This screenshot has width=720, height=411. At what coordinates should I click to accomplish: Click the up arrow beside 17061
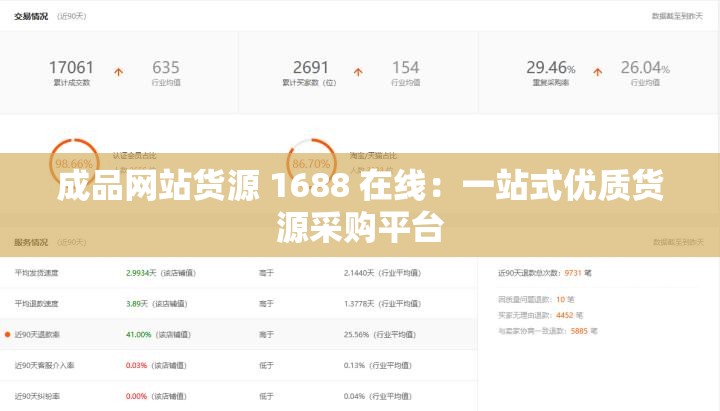coord(118,72)
